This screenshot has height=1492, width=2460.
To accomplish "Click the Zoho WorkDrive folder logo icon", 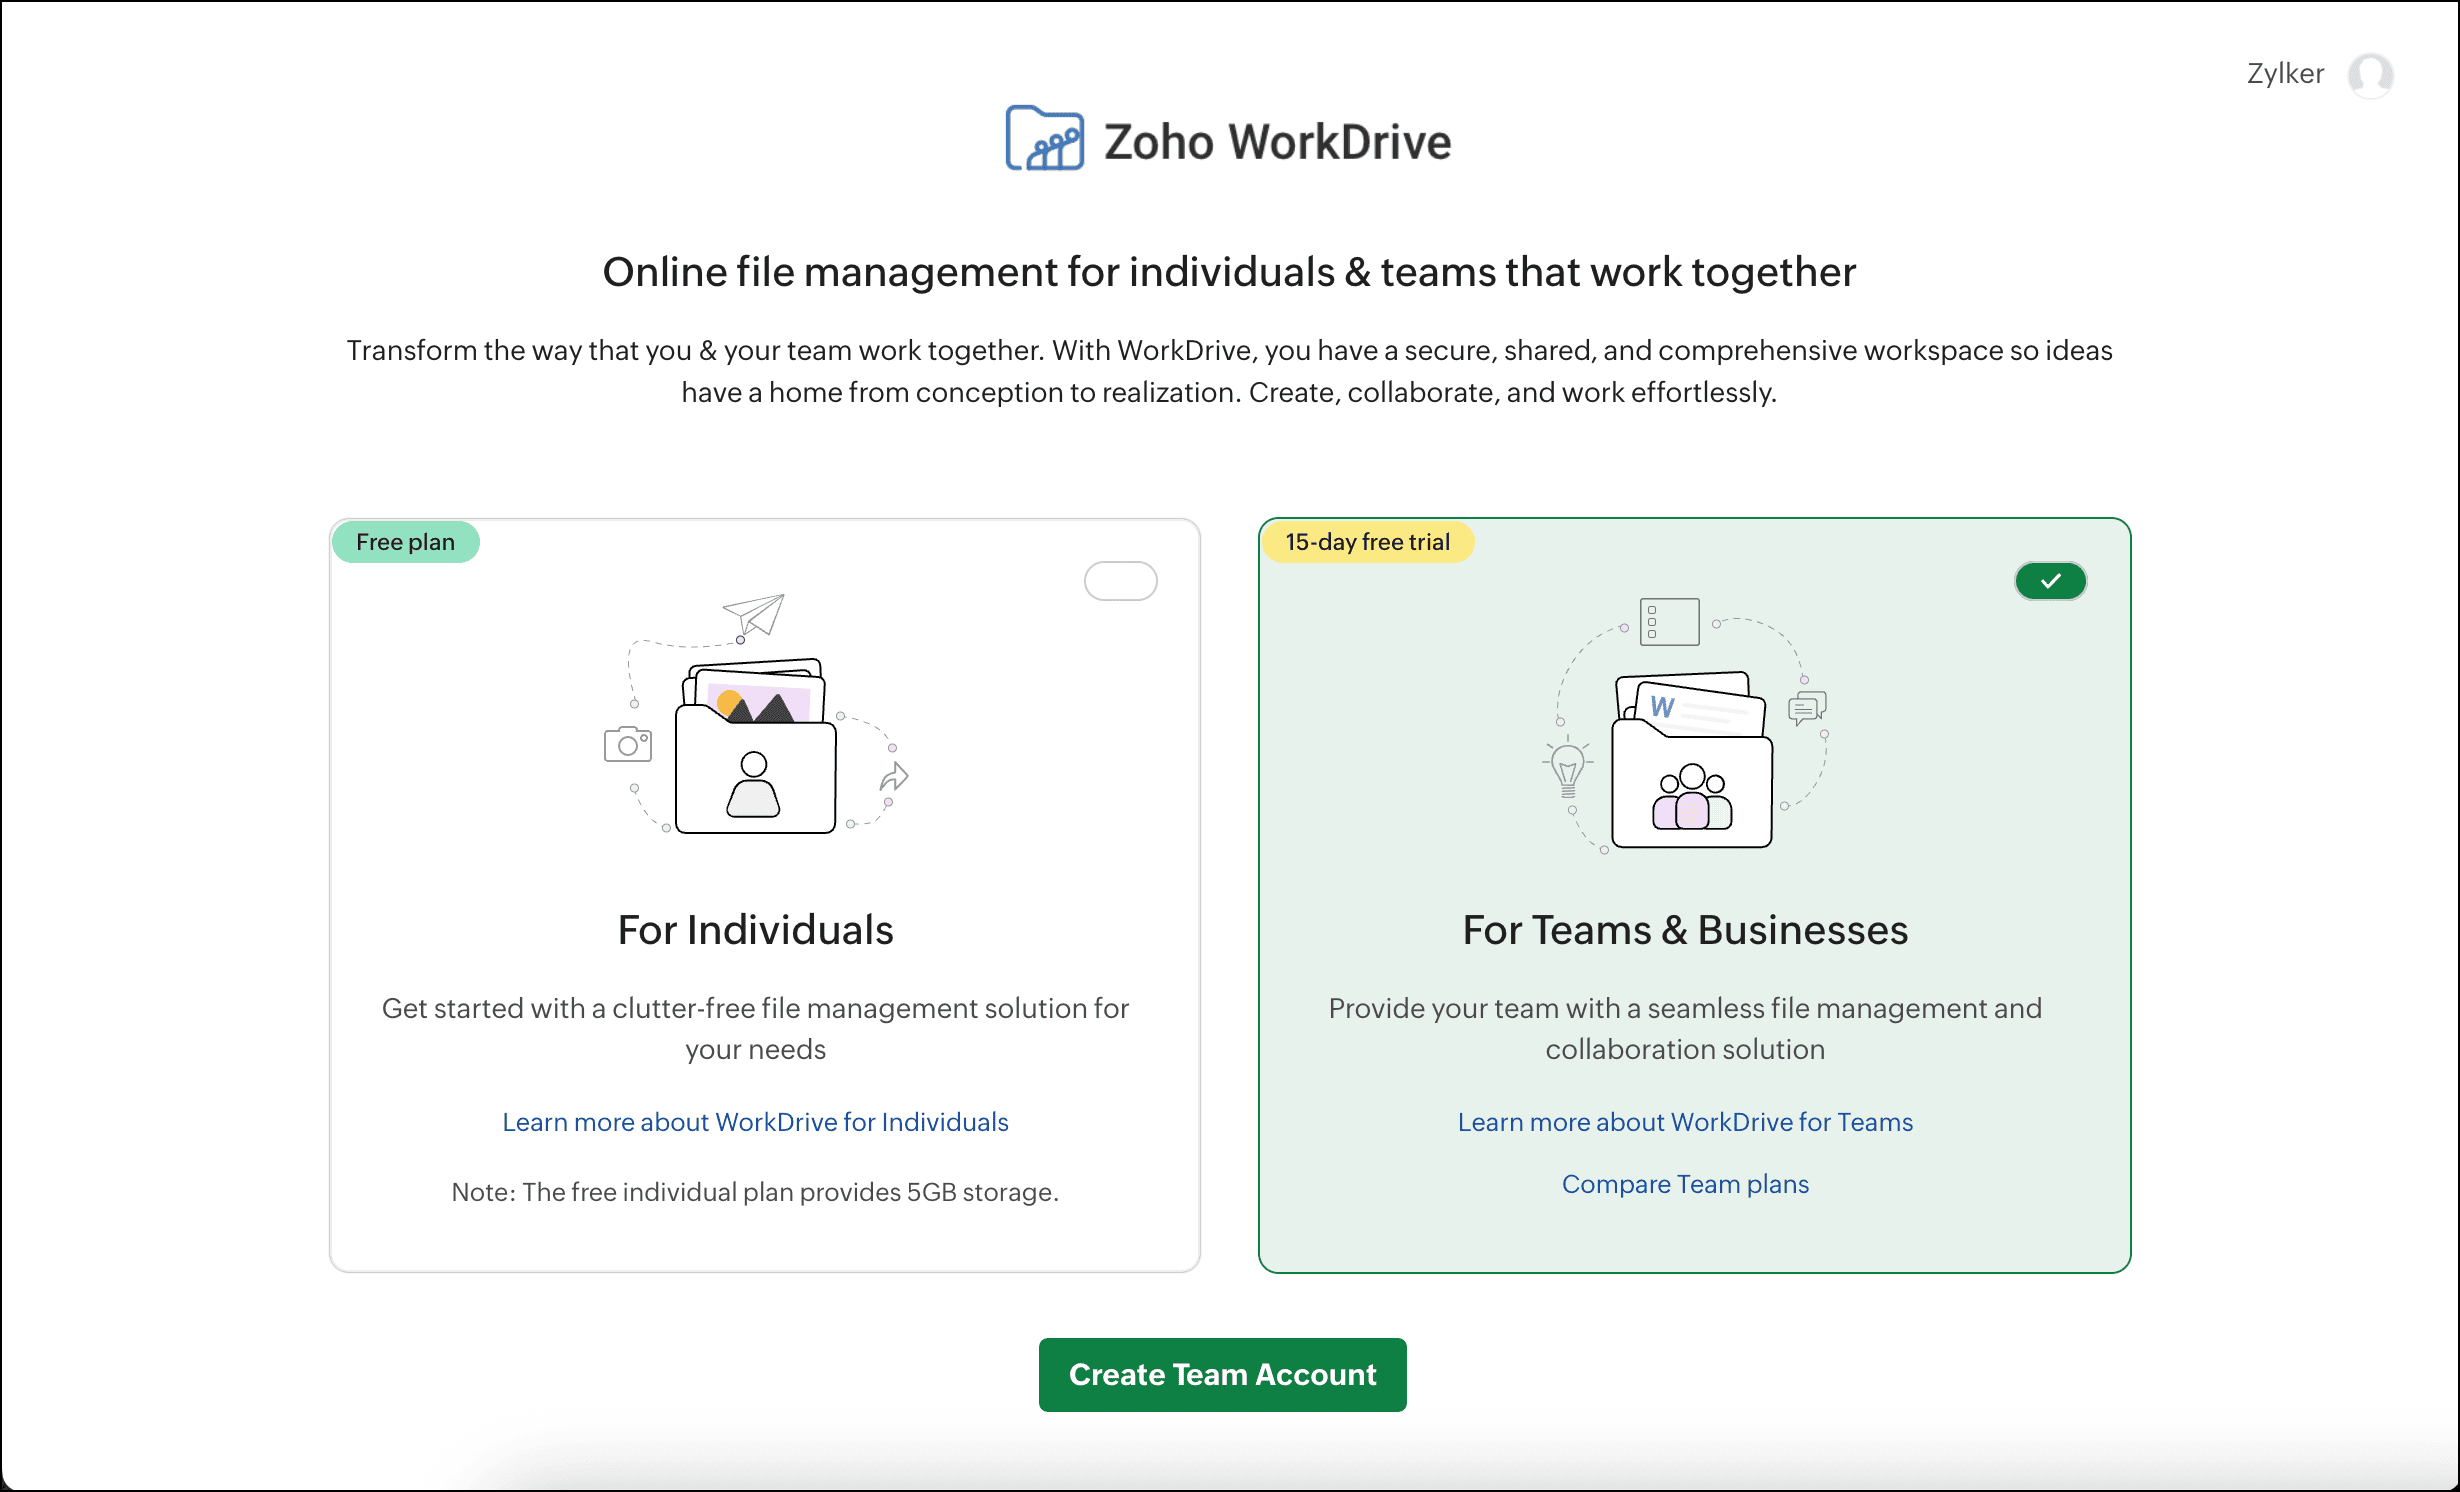I will pos(1044,139).
